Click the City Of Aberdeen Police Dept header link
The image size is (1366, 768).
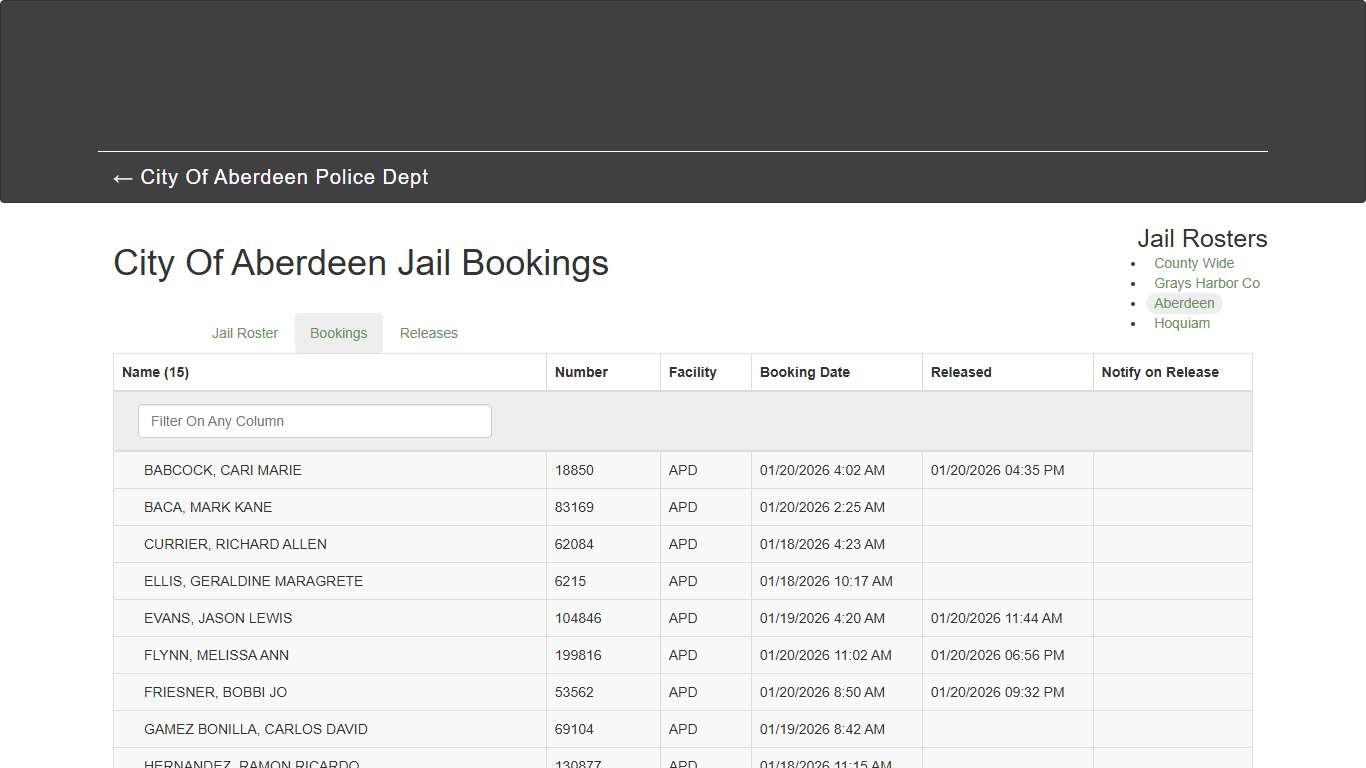tap(285, 177)
